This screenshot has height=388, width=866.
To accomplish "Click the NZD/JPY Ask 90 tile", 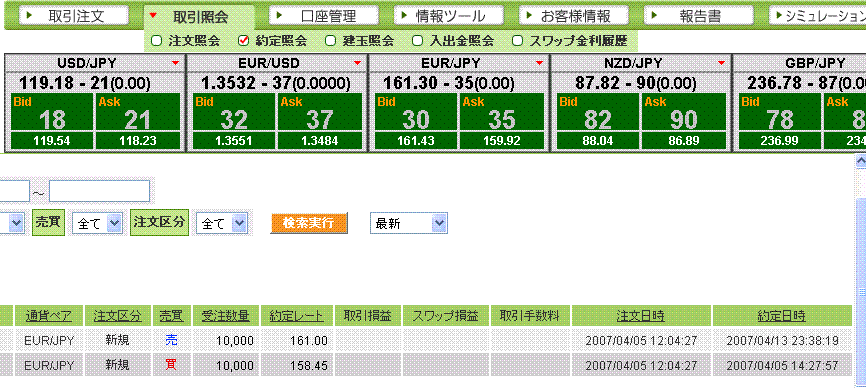I will point(683,113).
